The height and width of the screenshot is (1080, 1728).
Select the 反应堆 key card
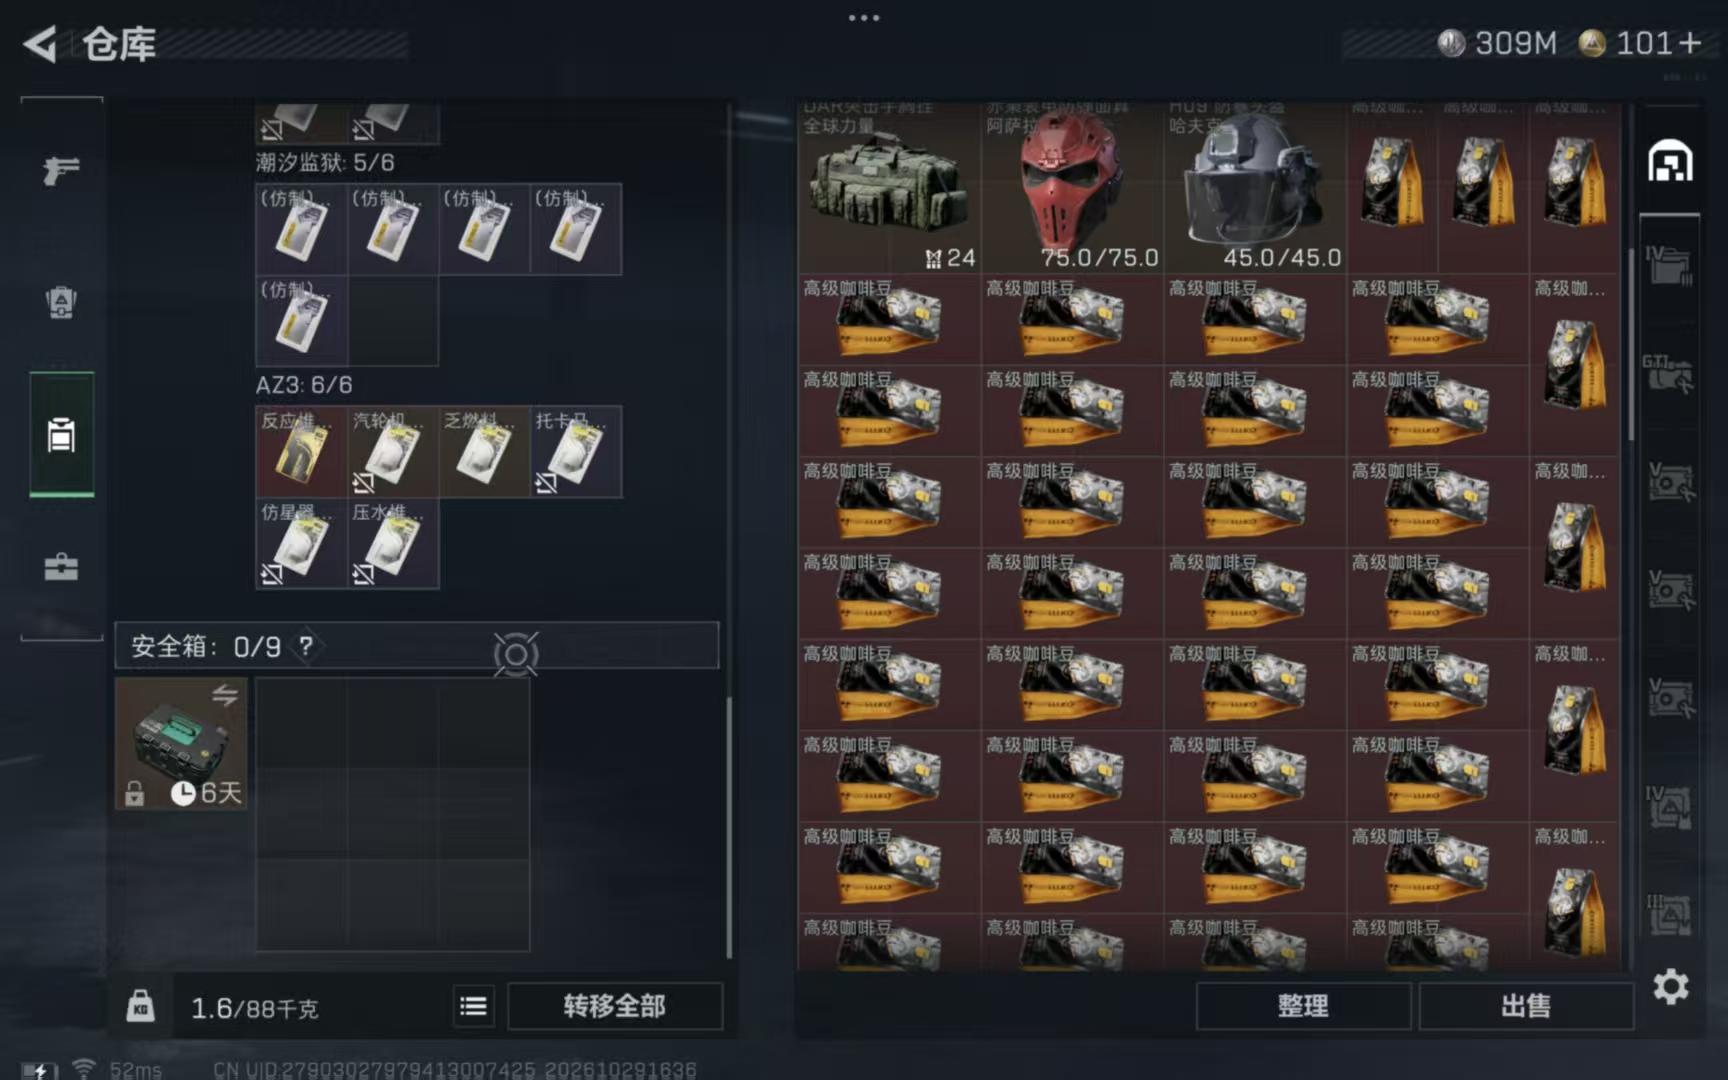click(302, 452)
